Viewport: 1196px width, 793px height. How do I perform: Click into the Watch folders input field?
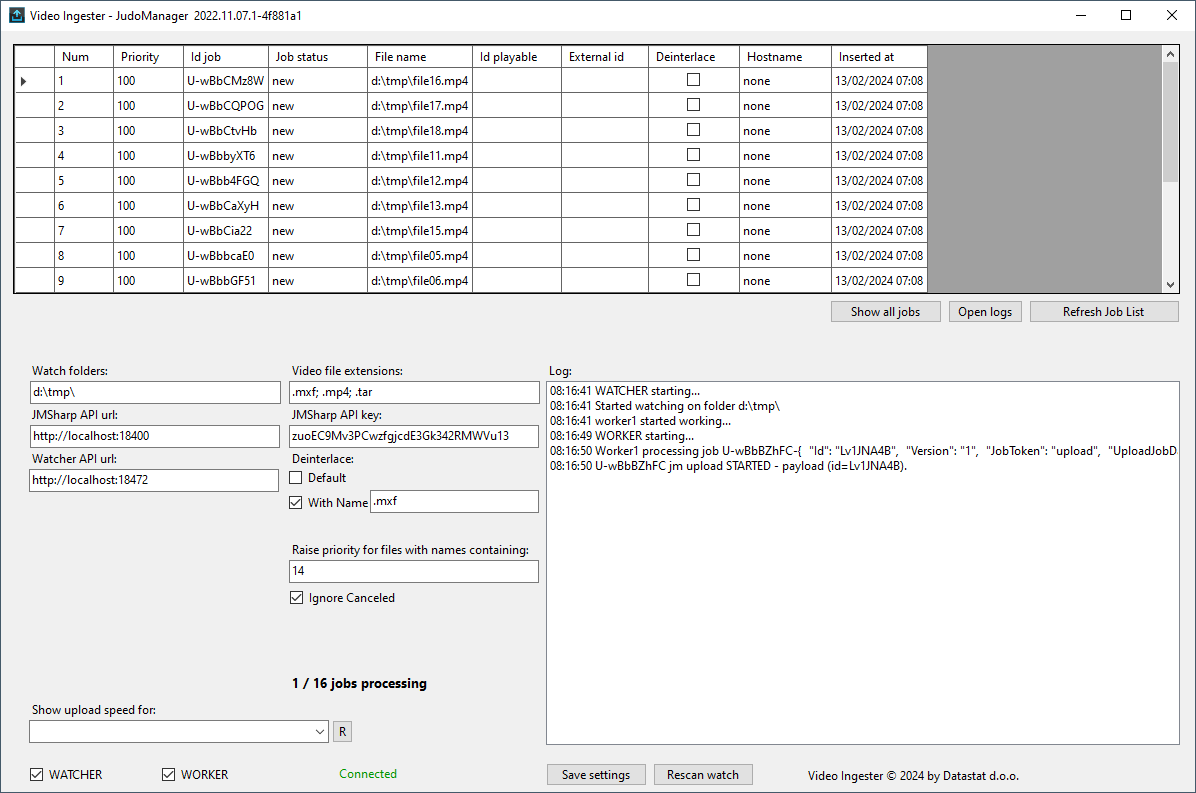coord(155,392)
